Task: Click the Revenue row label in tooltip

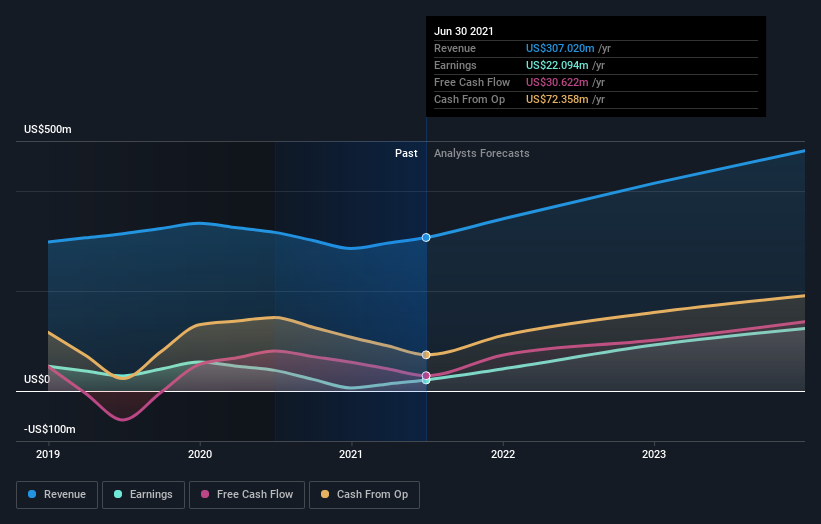Action: click(455, 48)
